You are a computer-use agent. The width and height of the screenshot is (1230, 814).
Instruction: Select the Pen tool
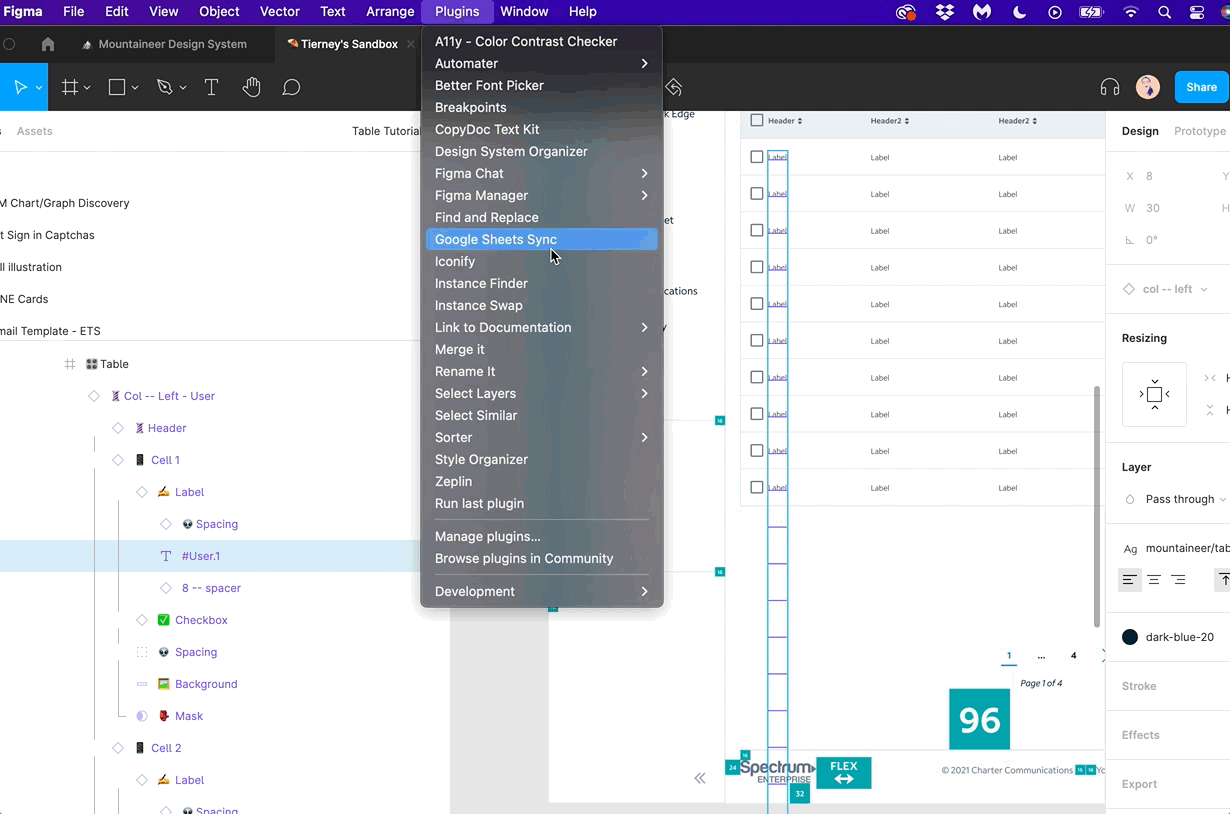[165, 88]
